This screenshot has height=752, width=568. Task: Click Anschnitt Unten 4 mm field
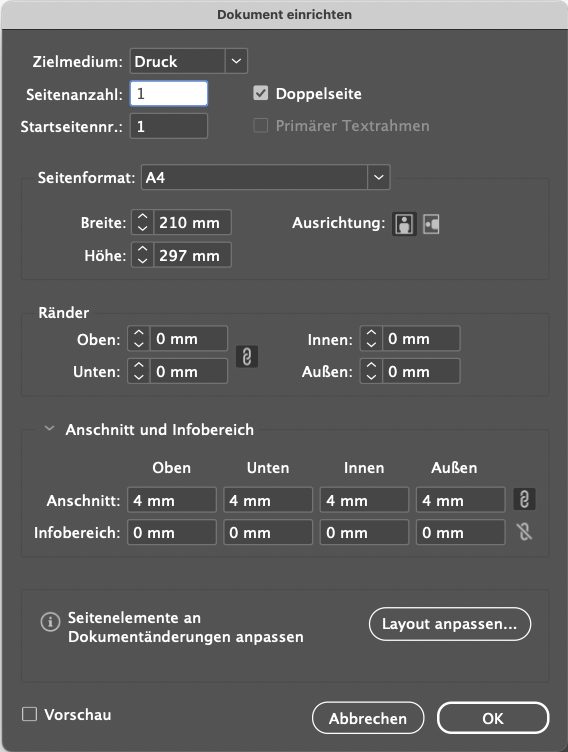[x=268, y=500]
